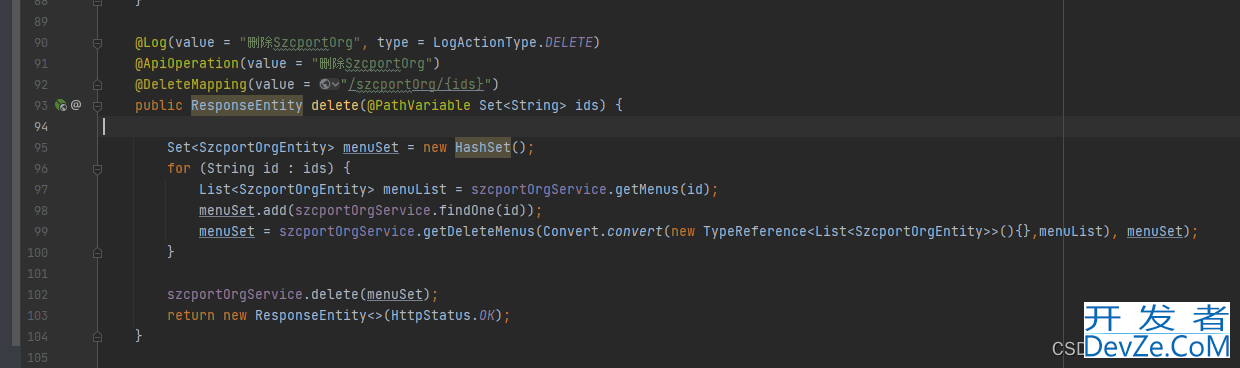Click the fold end marker at line 100
This screenshot has width=1240, height=368.
pyautogui.click(x=97, y=252)
